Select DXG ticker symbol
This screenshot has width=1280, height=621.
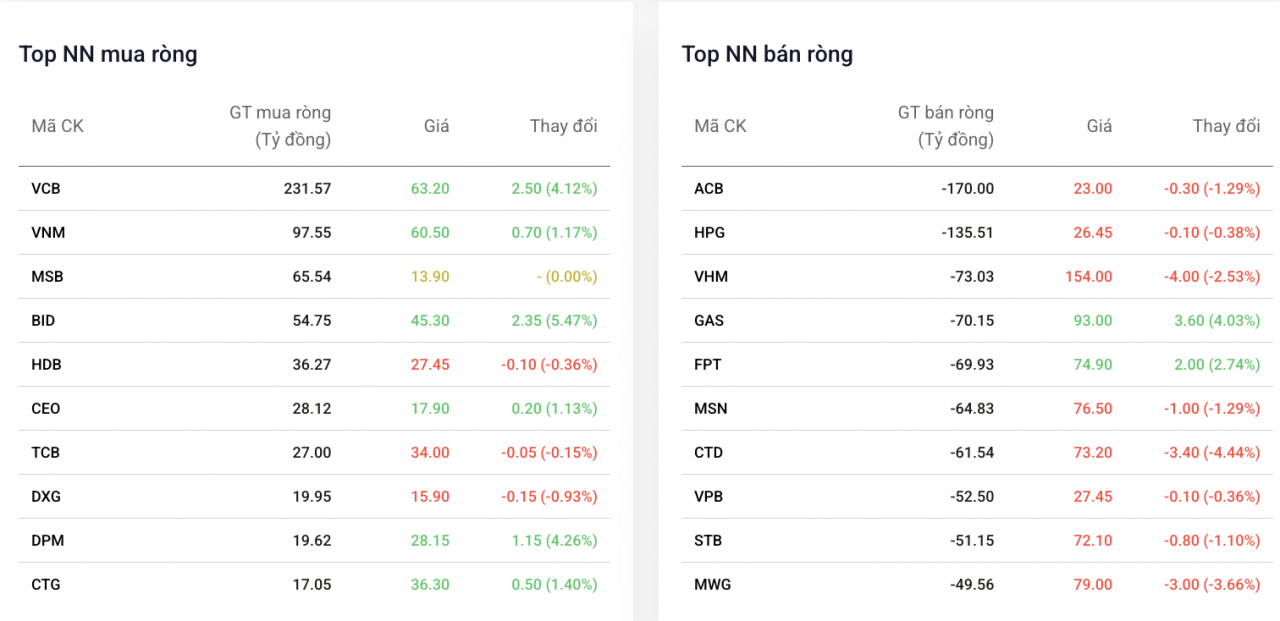pos(46,496)
